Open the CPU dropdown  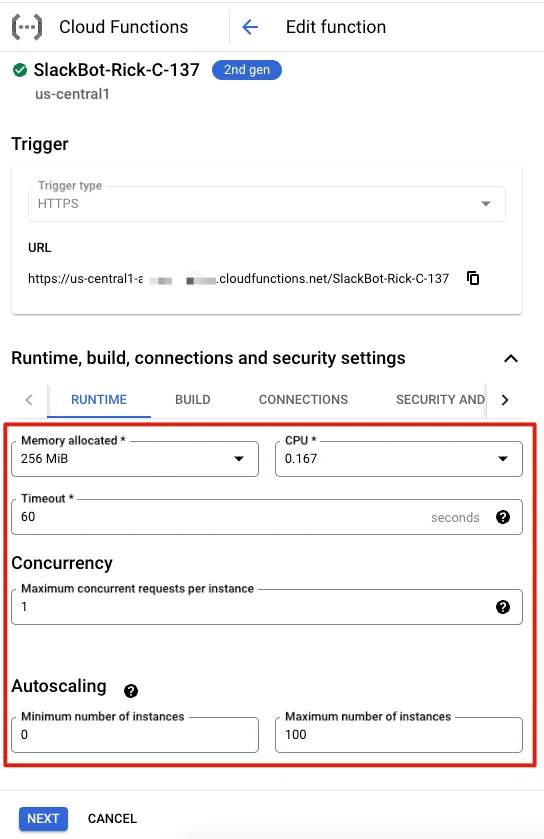point(399,459)
